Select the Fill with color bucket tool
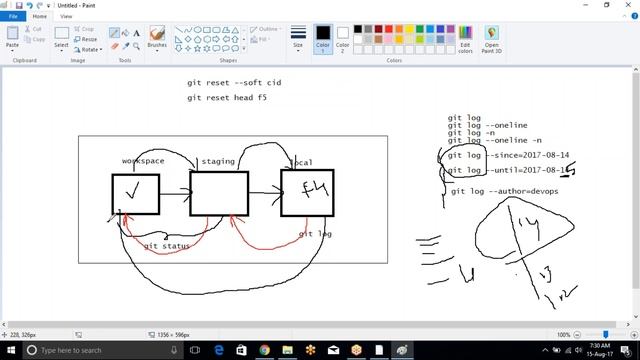This screenshot has height=360, width=640. point(125,33)
